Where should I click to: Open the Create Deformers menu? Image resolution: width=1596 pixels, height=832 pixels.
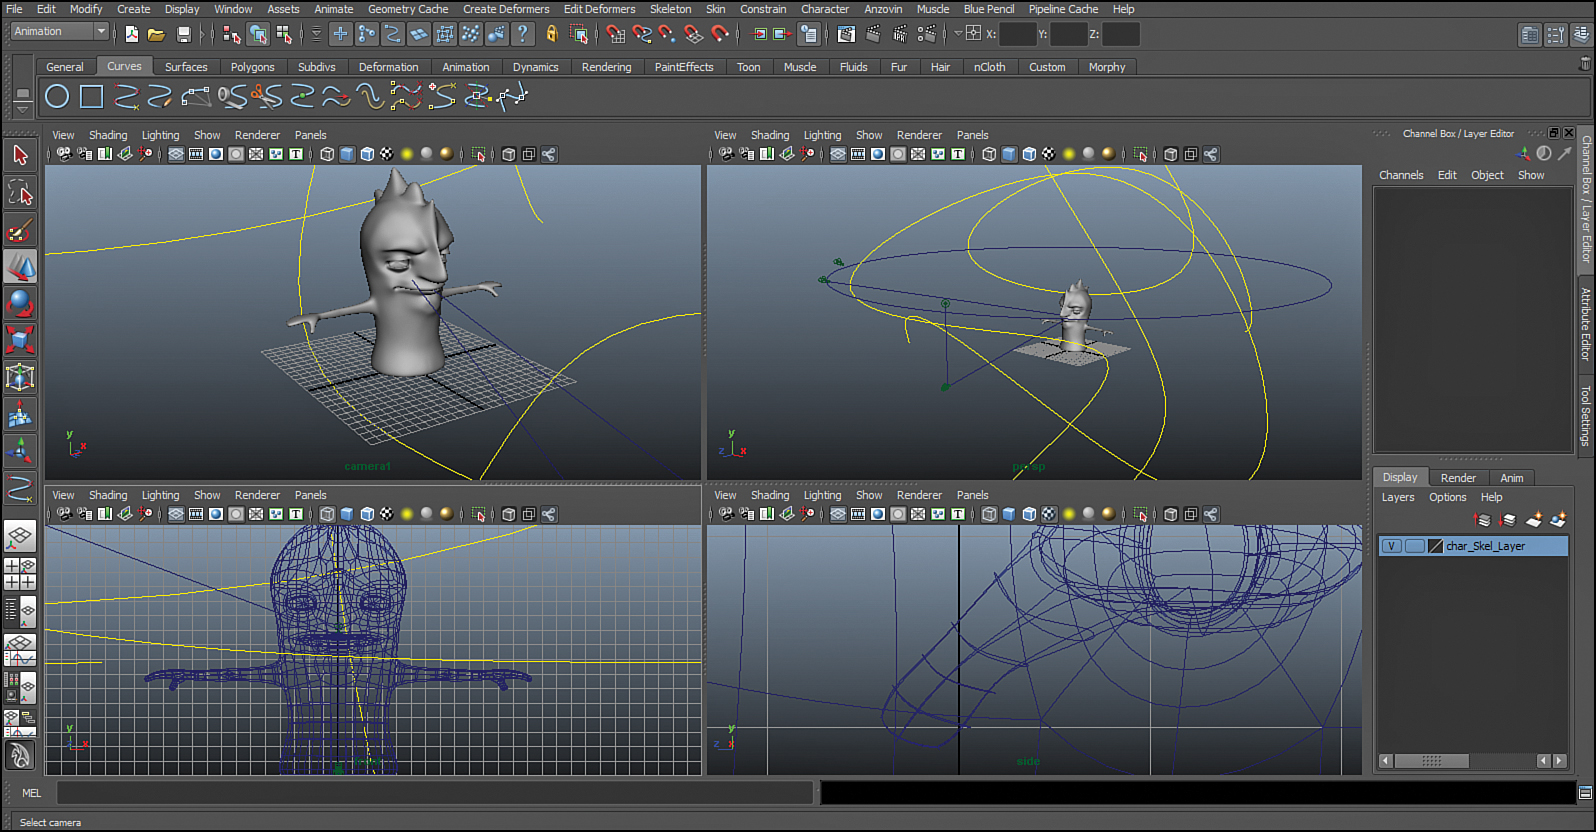[506, 9]
